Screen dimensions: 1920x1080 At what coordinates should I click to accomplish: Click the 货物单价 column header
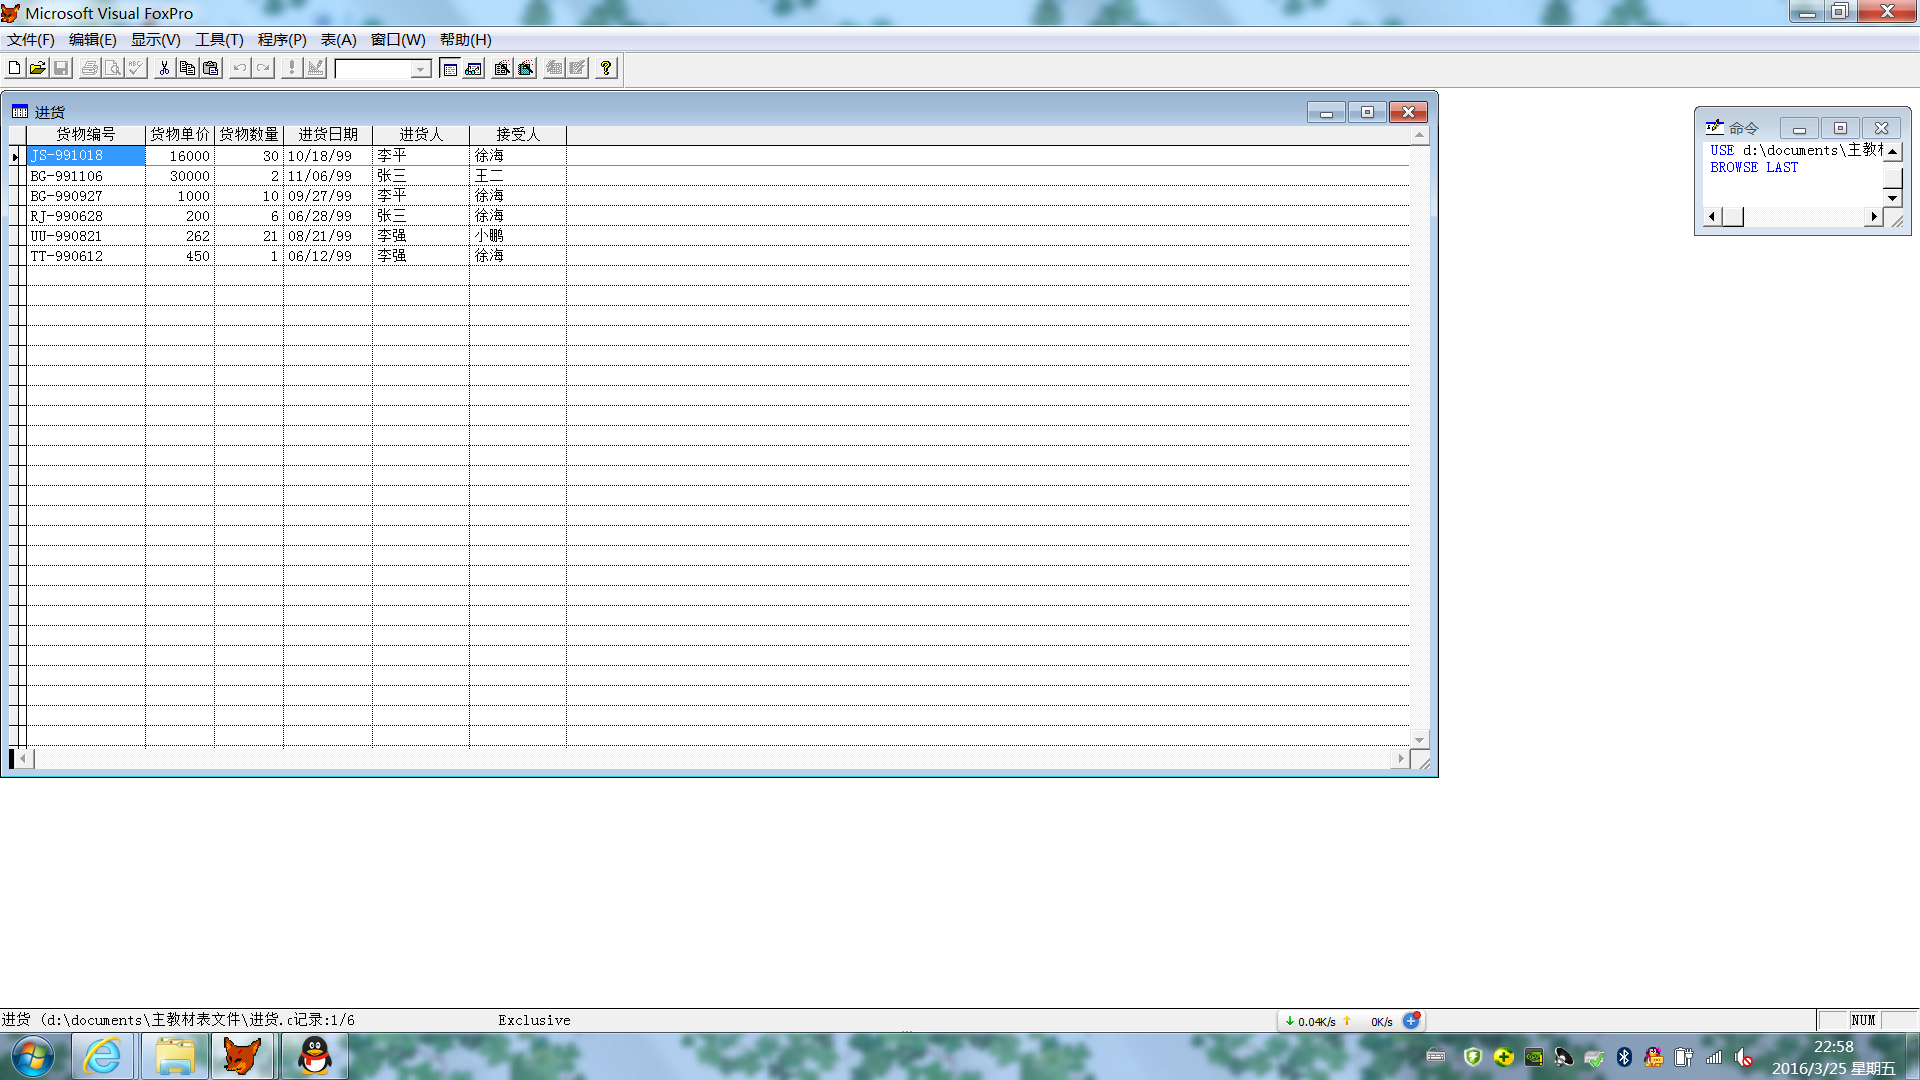(x=180, y=134)
